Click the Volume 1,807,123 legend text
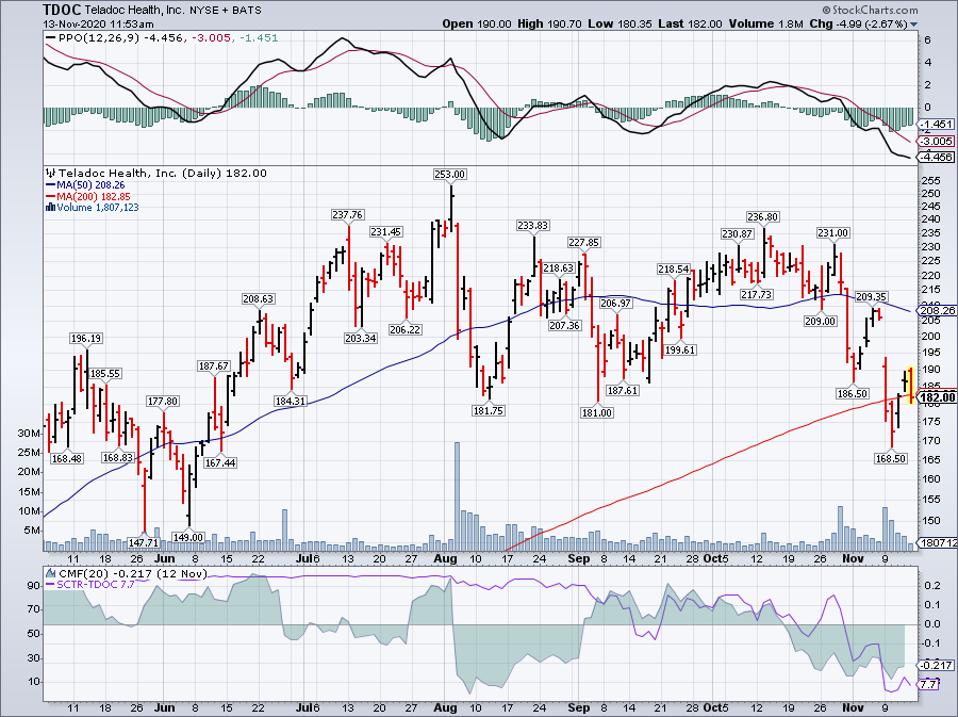 point(98,208)
